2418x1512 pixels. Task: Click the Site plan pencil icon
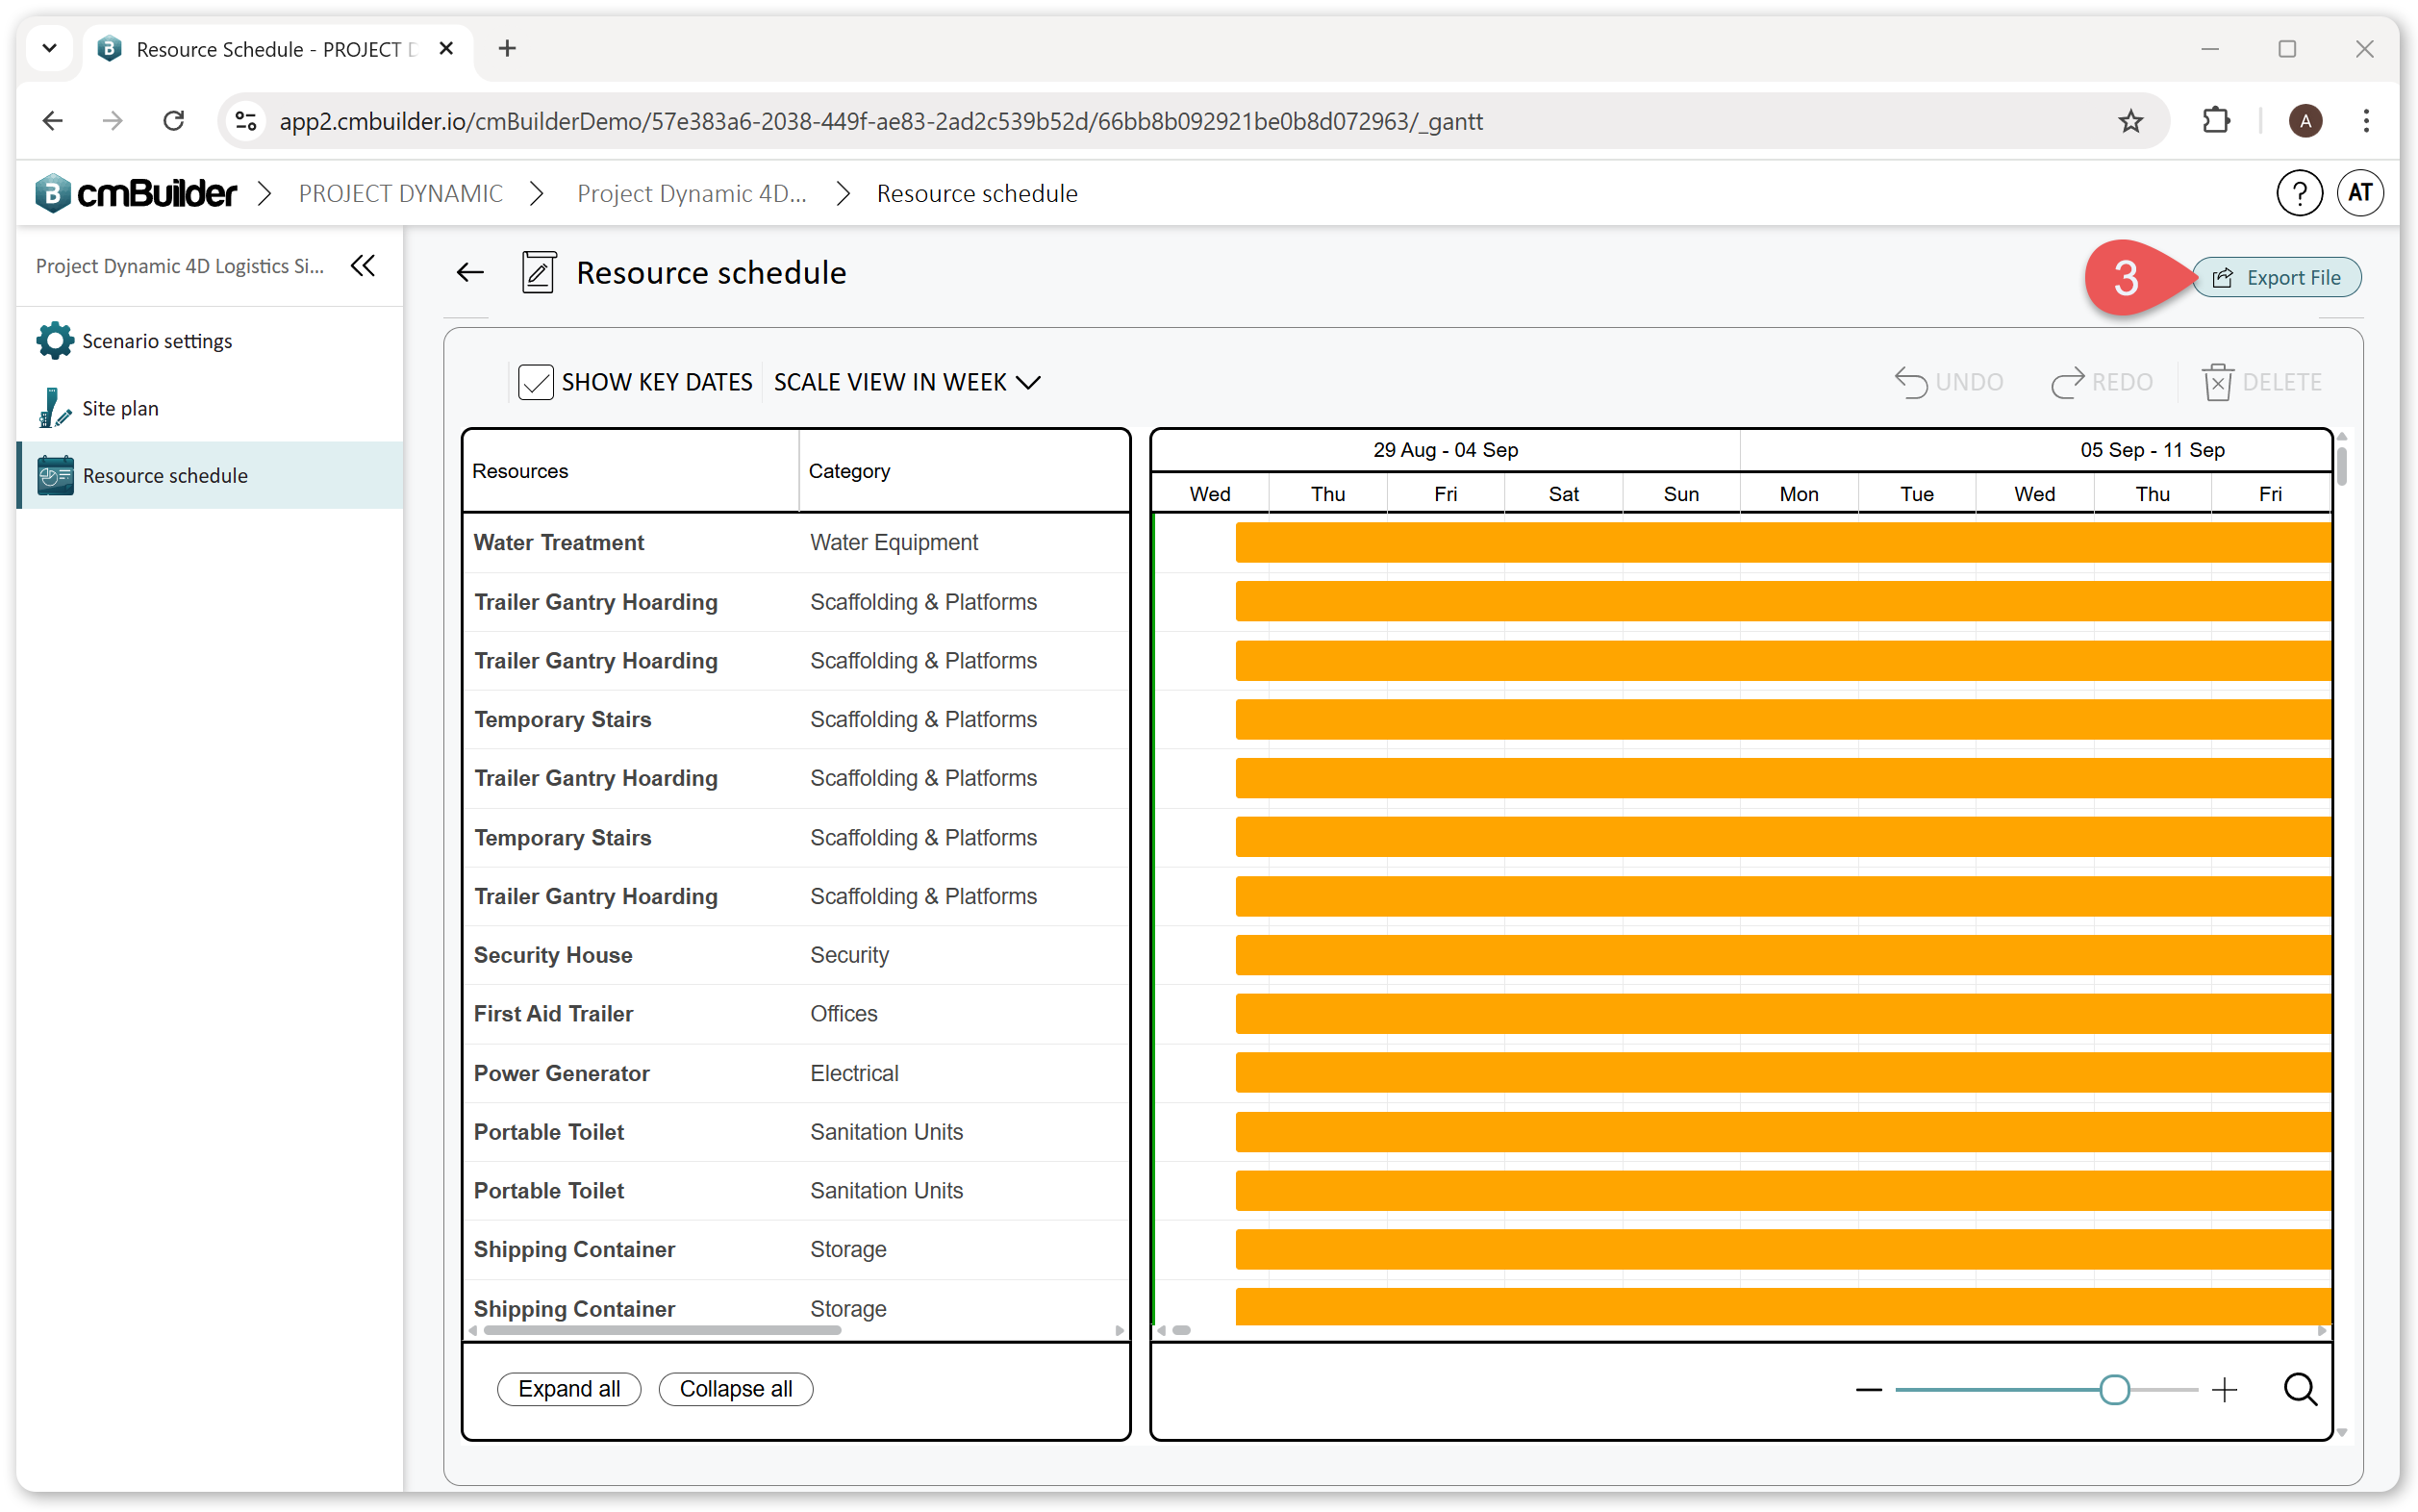[55, 408]
